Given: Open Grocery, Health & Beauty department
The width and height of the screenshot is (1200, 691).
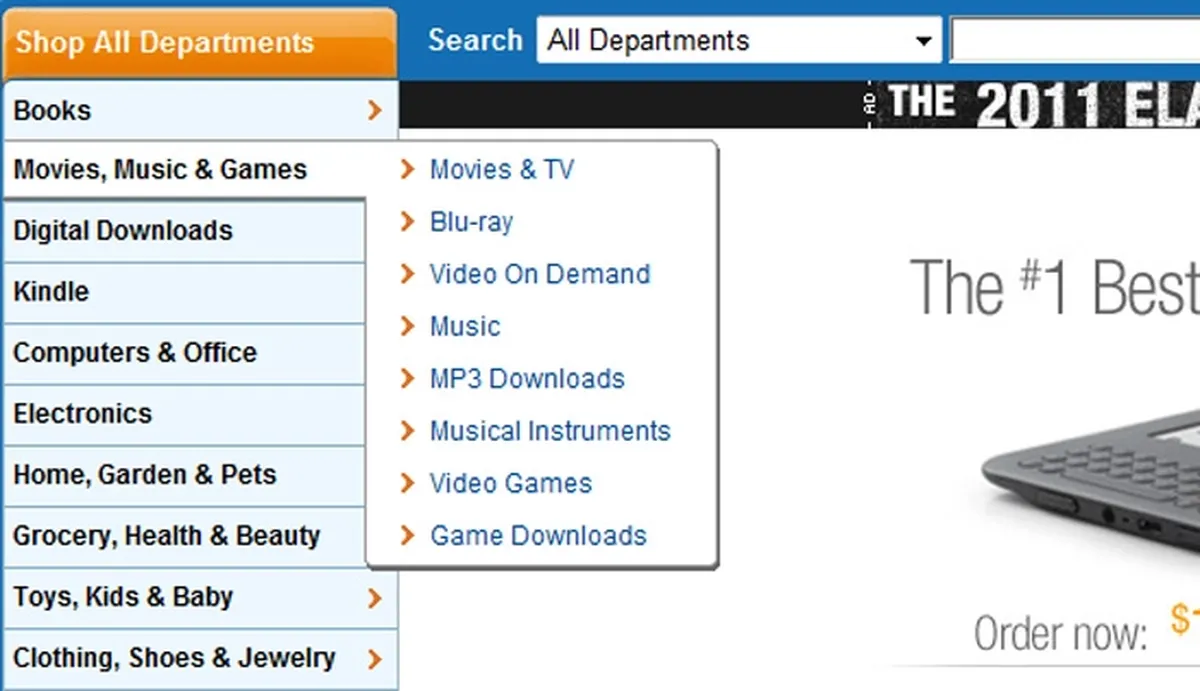Looking at the screenshot, I should 184,536.
